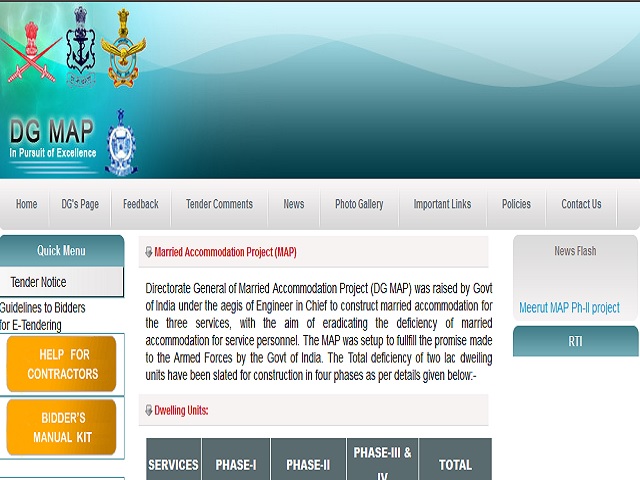Open Guidelines to Bidders for E-Tendering
Screen dimensions: 640x480
[42, 316]
